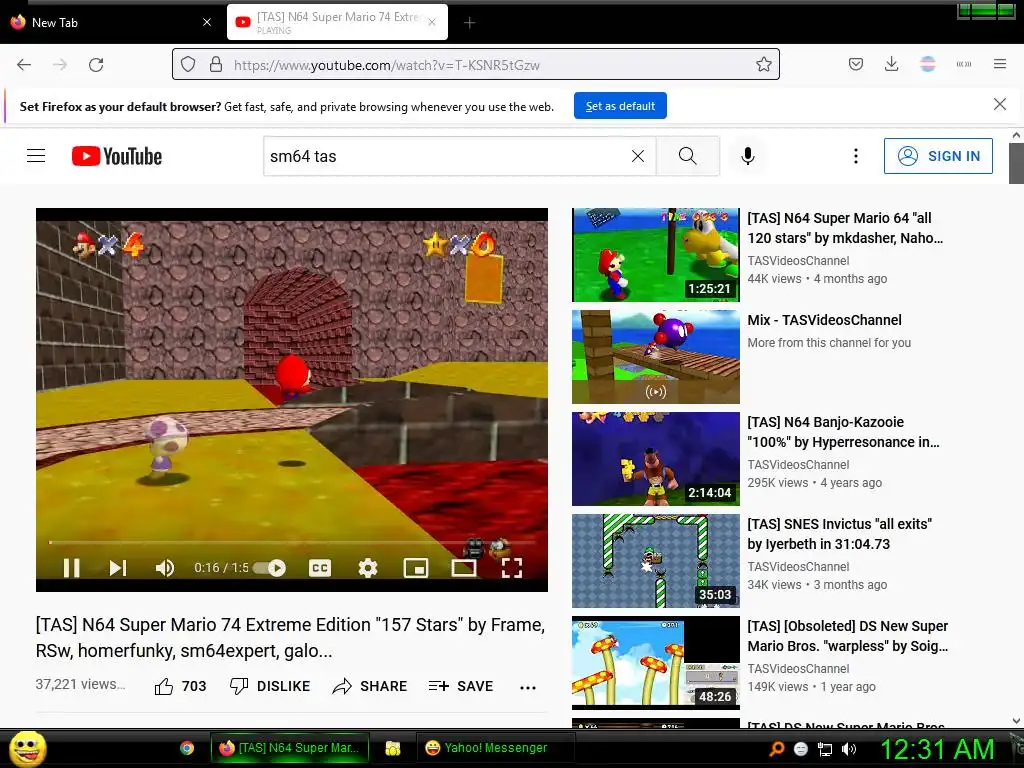Viewport: 1024px width, 768px height.
Task: Clear the search box with the X
Action: [638, 156]
